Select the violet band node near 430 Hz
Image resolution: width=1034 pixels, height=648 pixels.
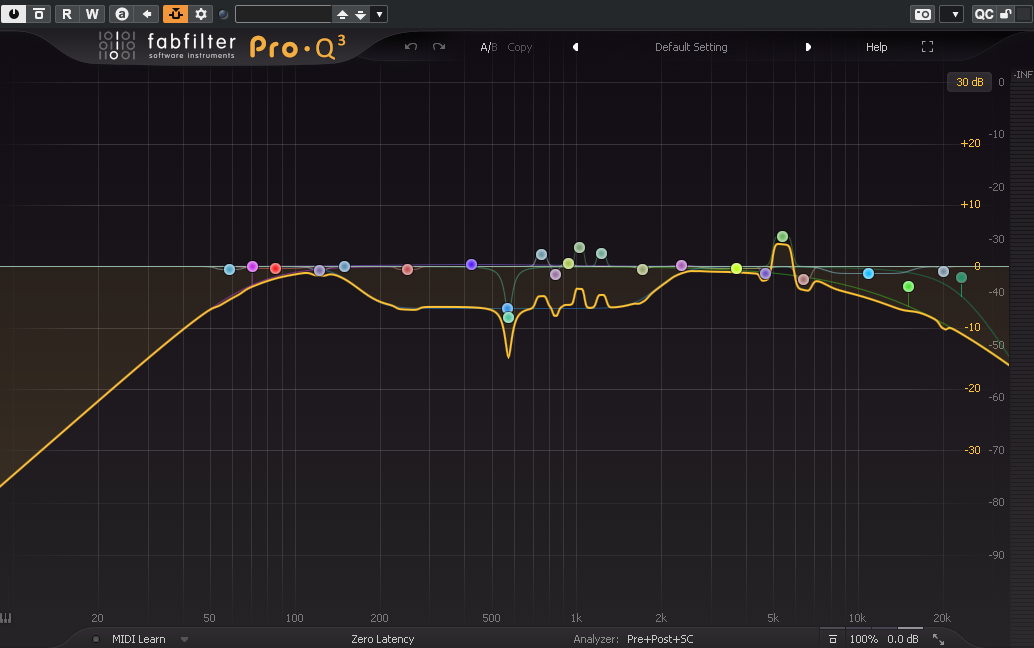tap(471, 264)
